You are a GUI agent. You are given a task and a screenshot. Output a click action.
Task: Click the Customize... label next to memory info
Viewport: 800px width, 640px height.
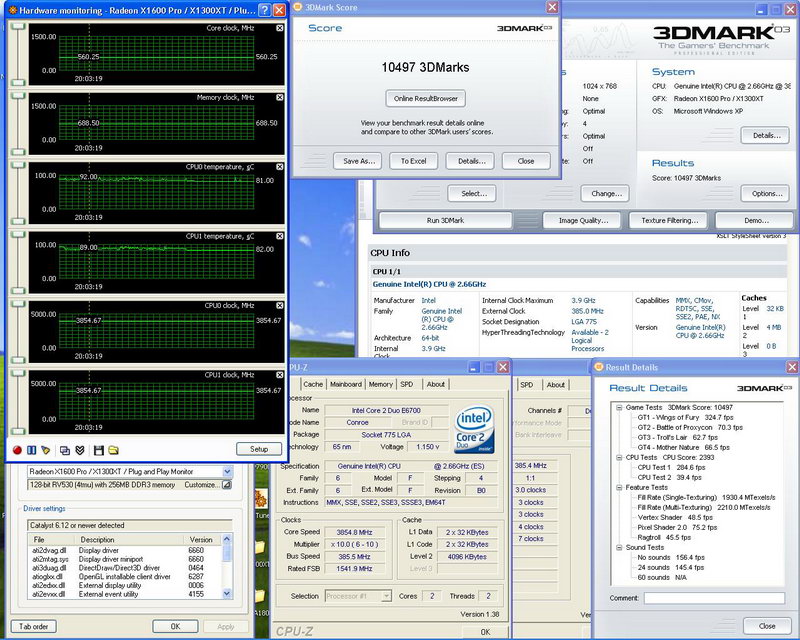click(x=203, y=485)
